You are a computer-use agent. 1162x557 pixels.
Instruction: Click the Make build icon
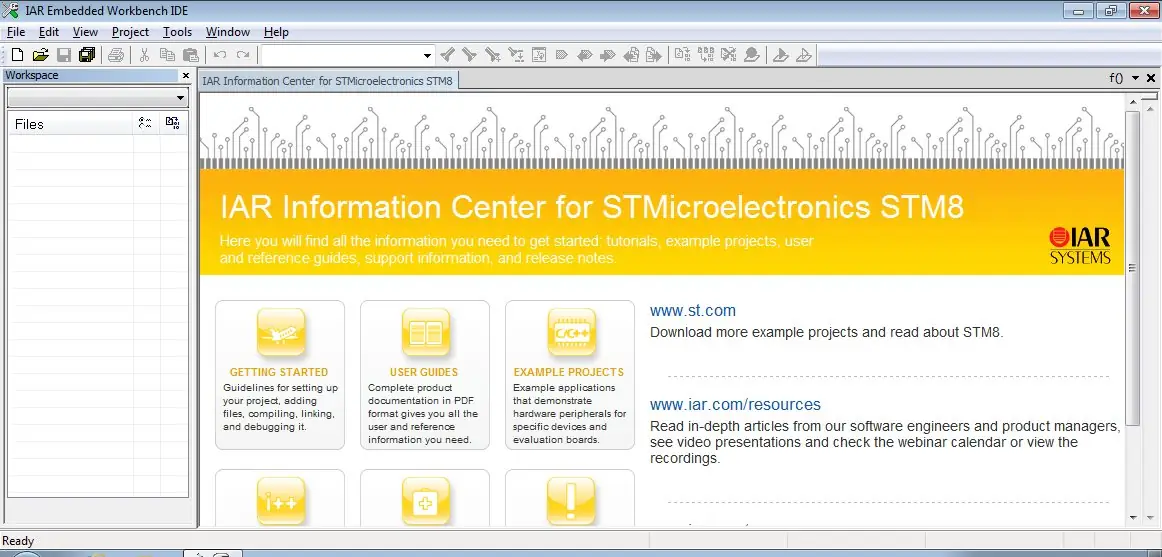click(706, 55)
